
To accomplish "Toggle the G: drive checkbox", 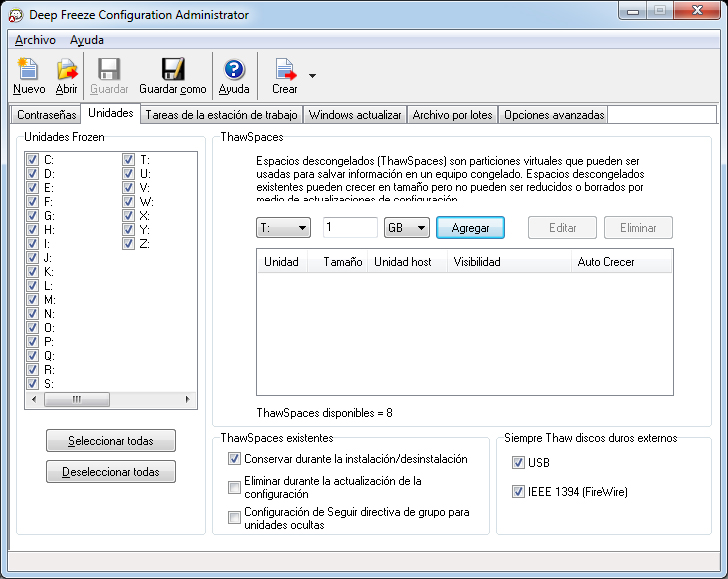I will point(32,215).
